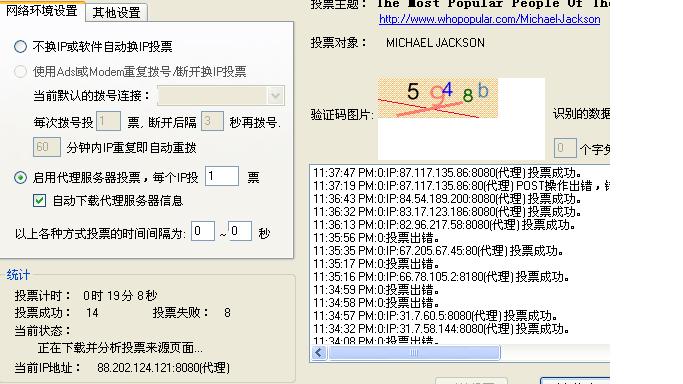Open the 其他设置 tab
The width and height of the screenshot is (683, 384).
click(116, 12)
